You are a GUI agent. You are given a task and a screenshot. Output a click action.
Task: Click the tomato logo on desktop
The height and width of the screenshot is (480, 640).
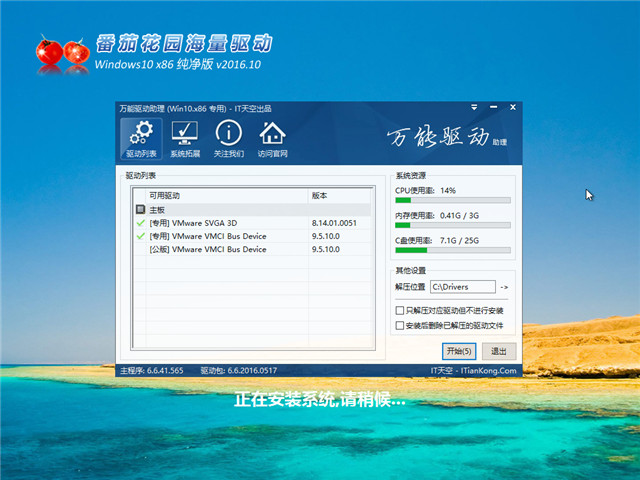[x=63, y=55]
